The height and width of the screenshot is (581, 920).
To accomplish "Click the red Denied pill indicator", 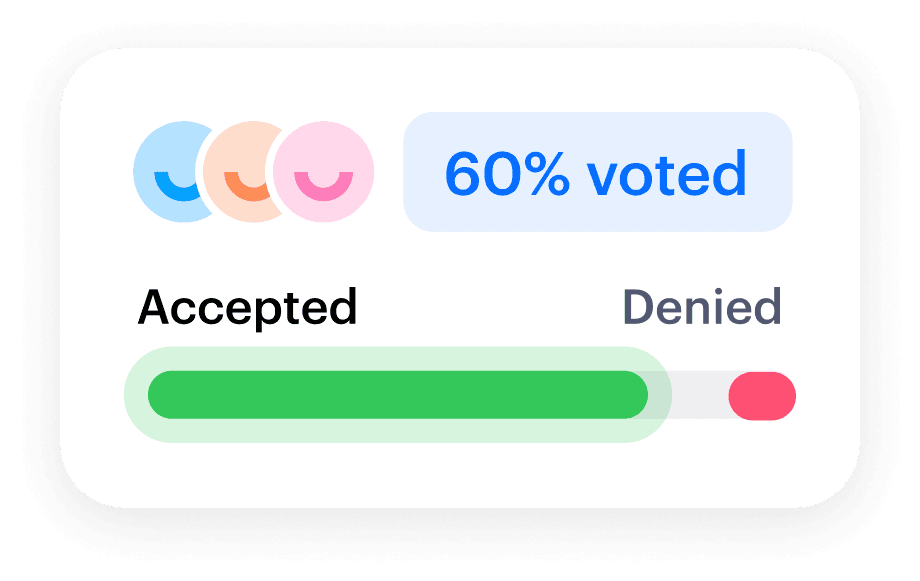I will 762,396.
